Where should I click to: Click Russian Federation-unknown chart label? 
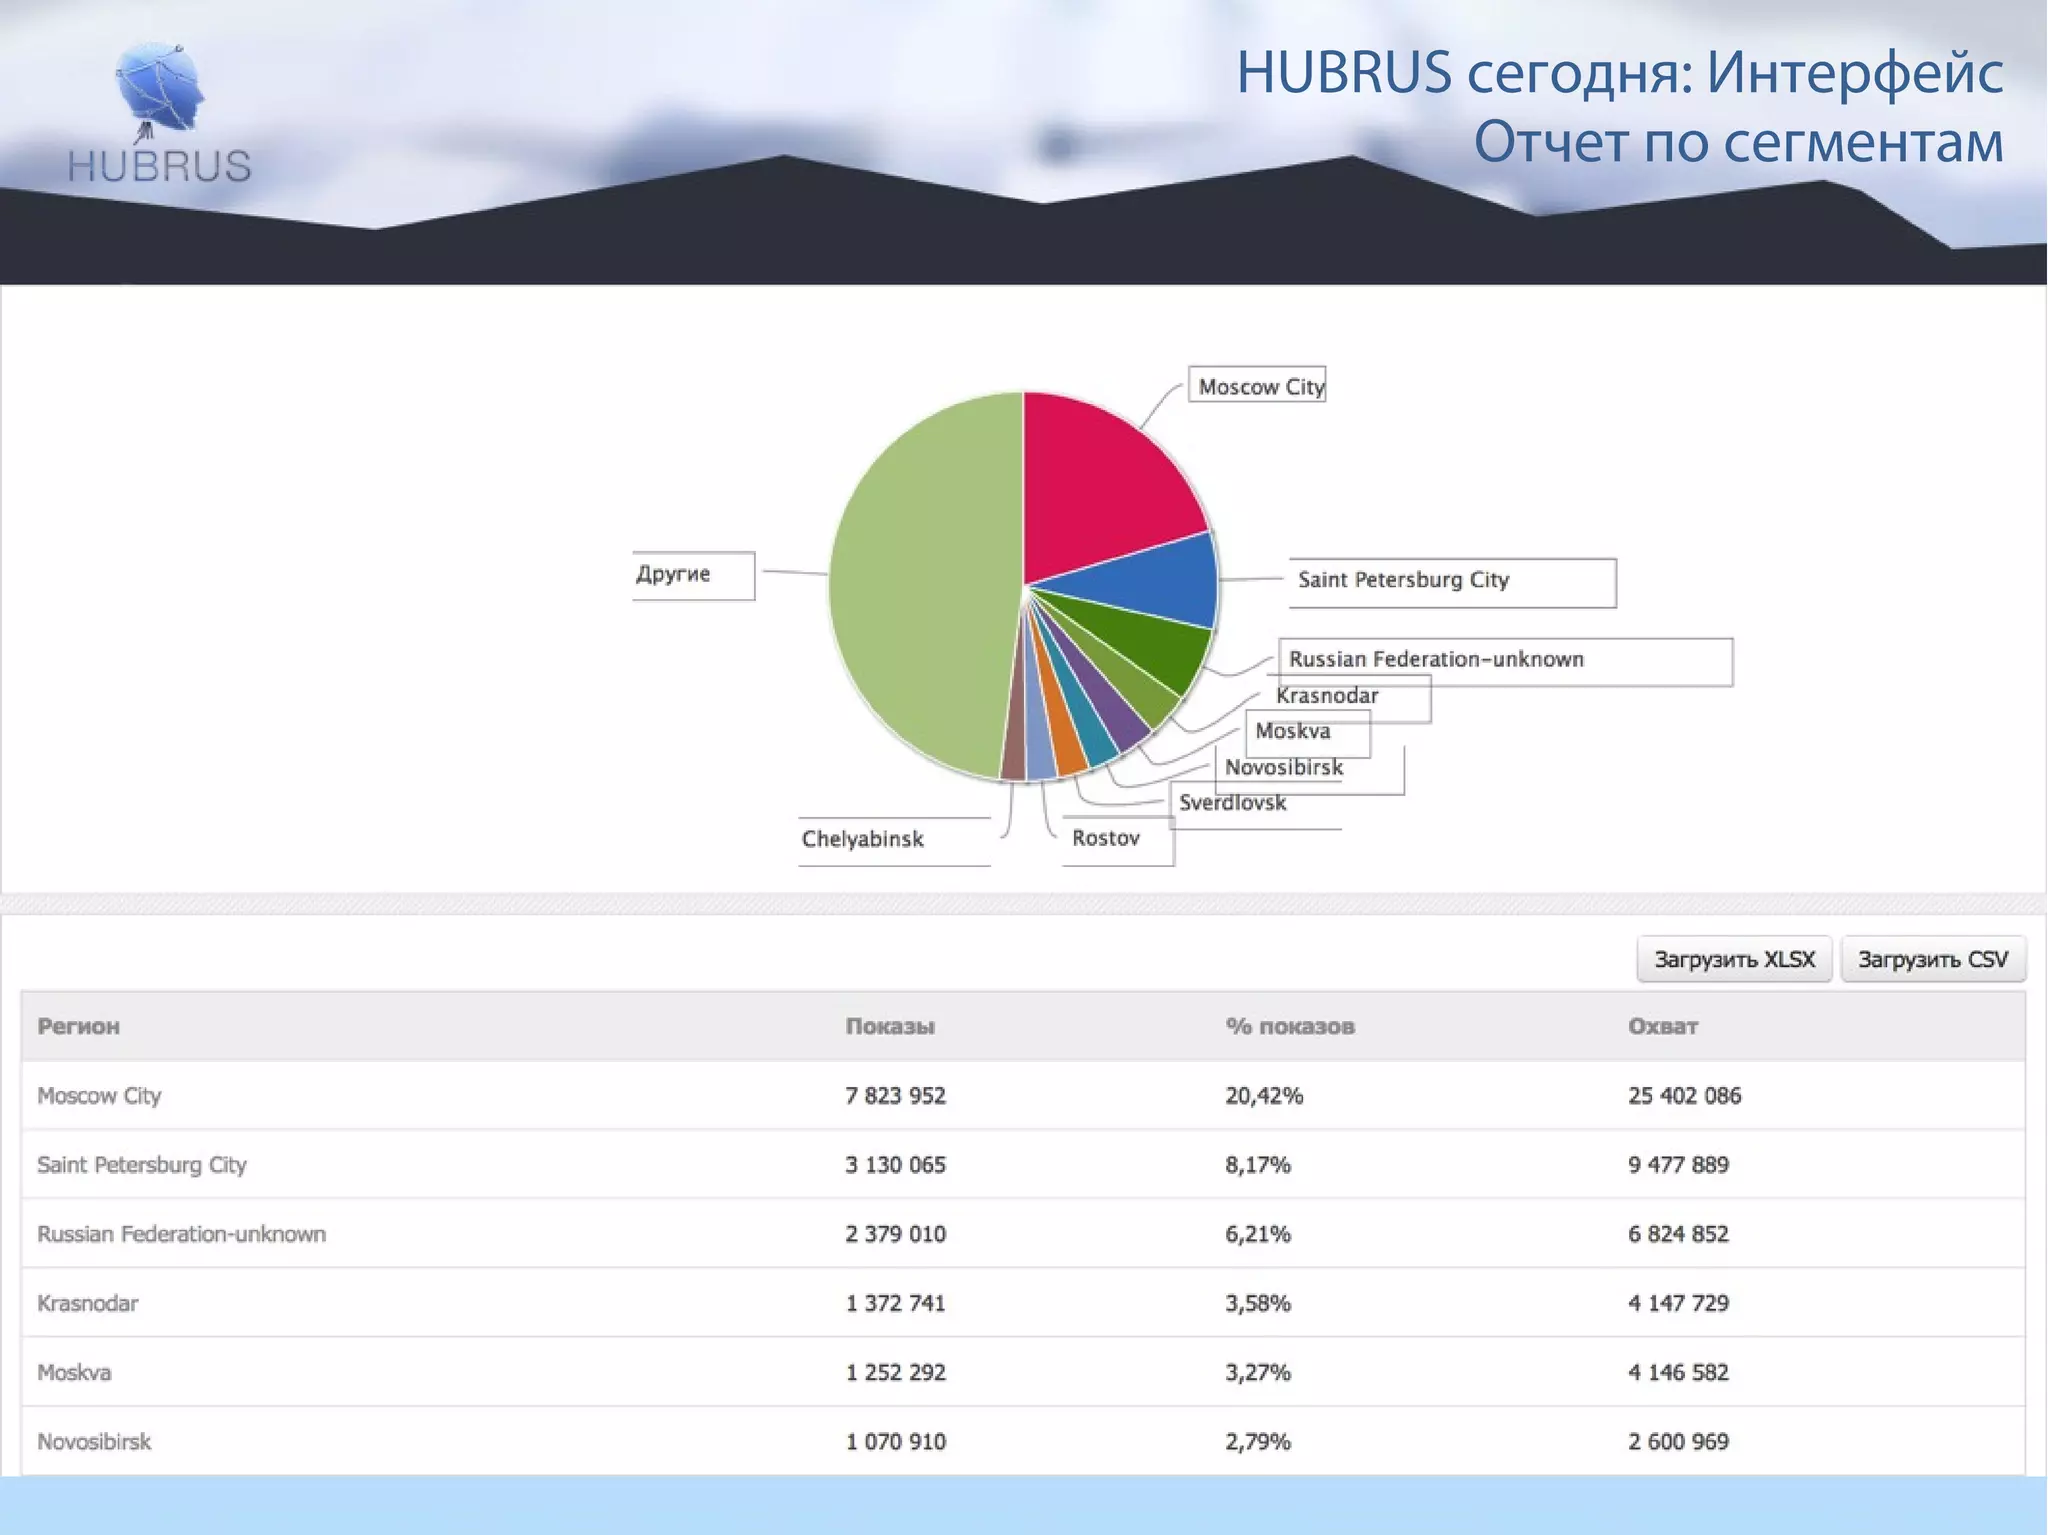1505,661
